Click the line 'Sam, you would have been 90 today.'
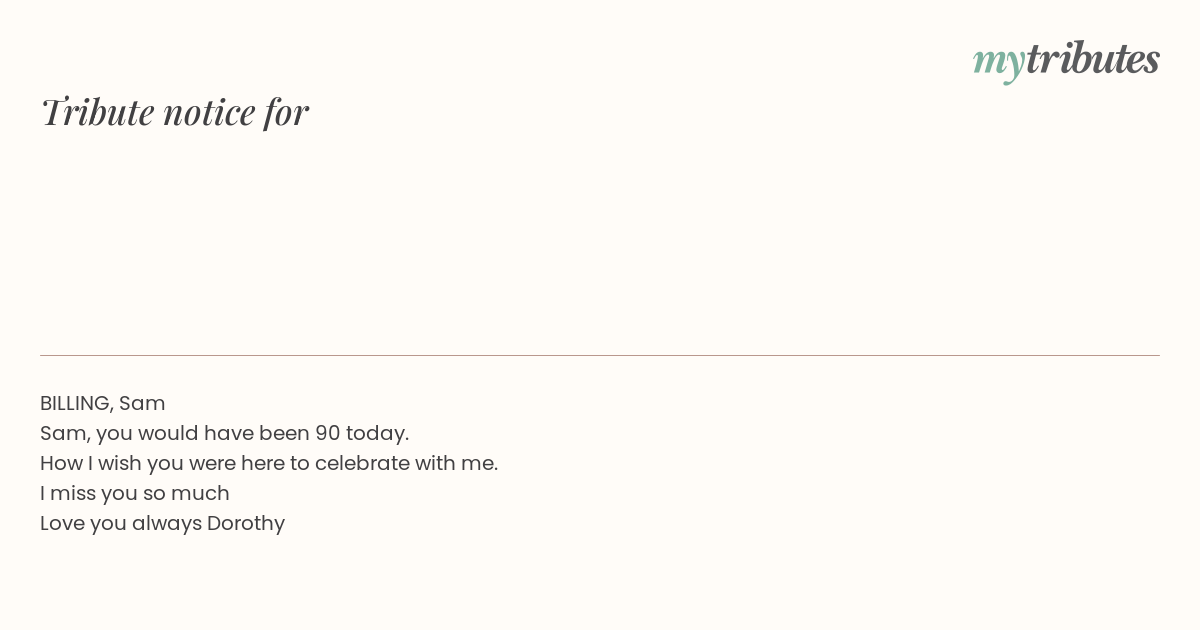 click(x=225, y=433)
